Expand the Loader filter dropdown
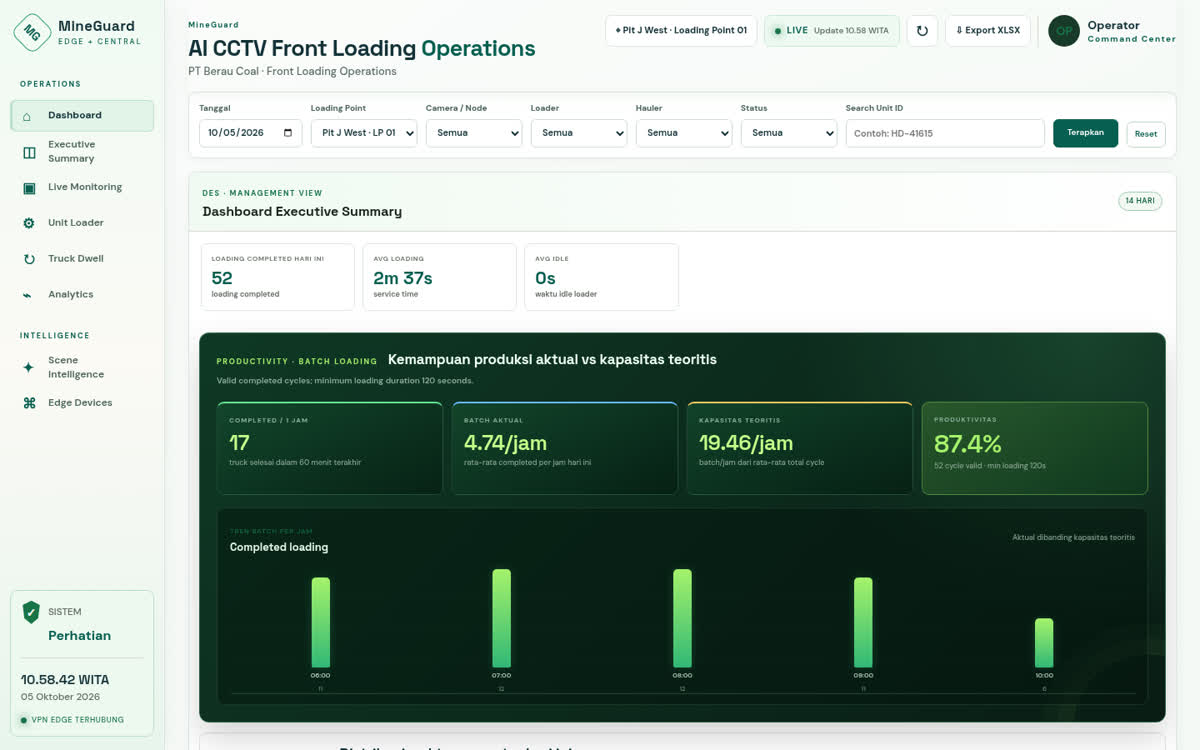 [579, 133]
